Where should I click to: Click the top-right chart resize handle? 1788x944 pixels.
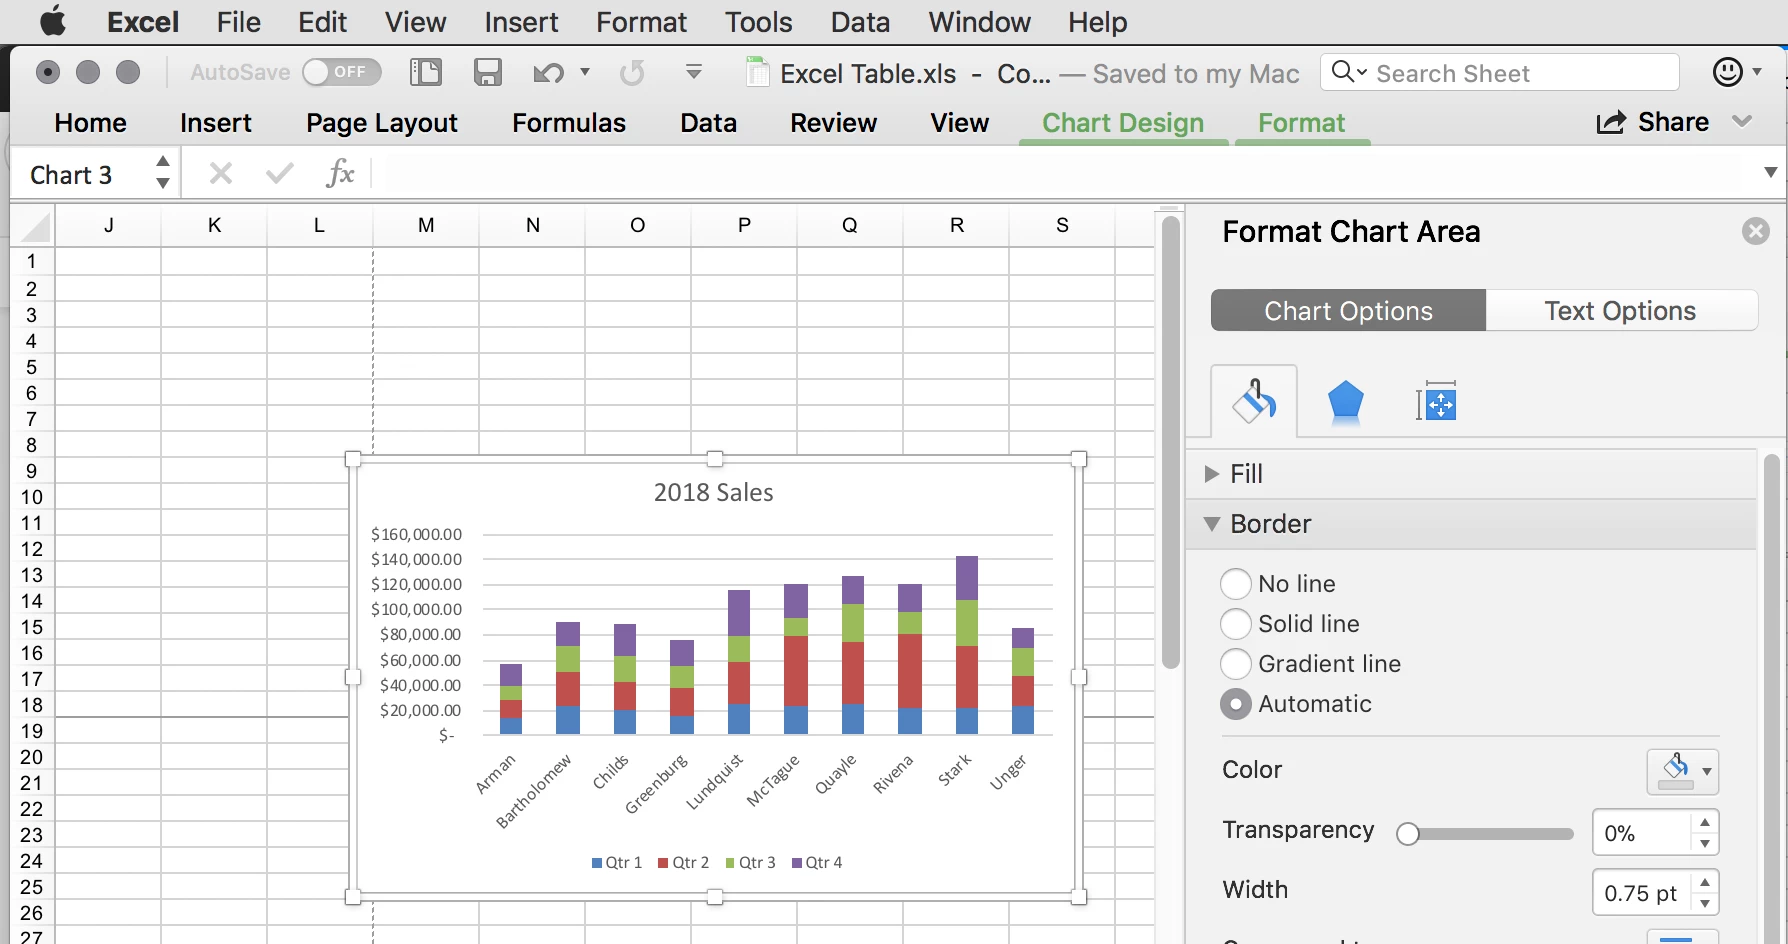coord(1079,459)
